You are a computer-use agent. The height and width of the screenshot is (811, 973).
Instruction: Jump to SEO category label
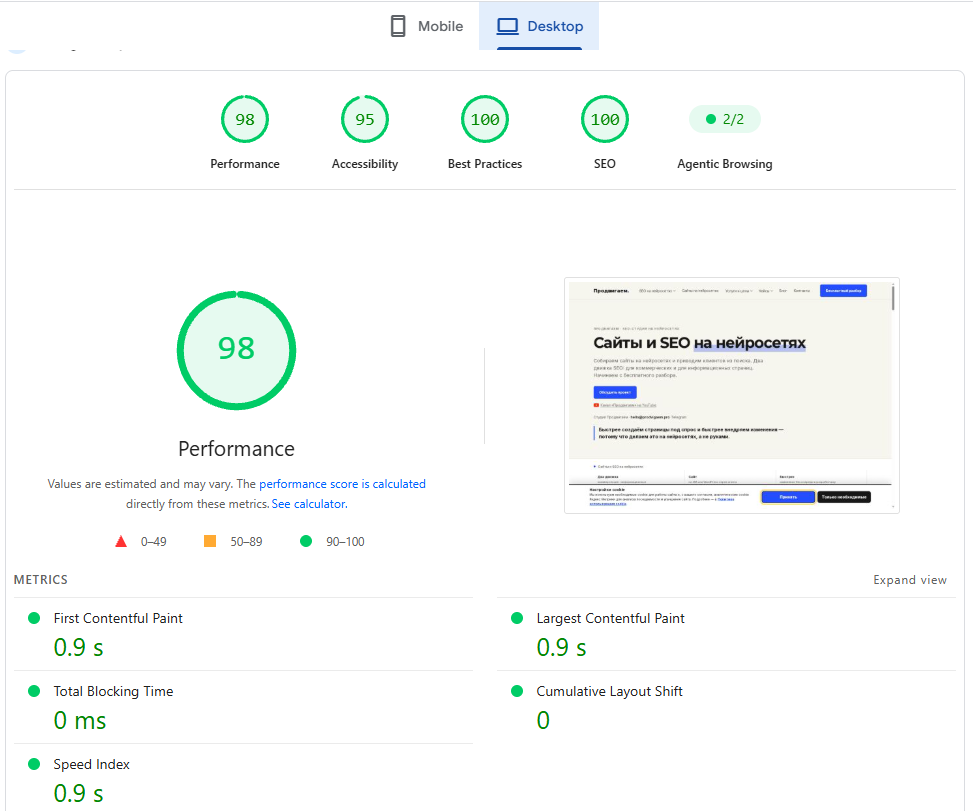(605, 164)
